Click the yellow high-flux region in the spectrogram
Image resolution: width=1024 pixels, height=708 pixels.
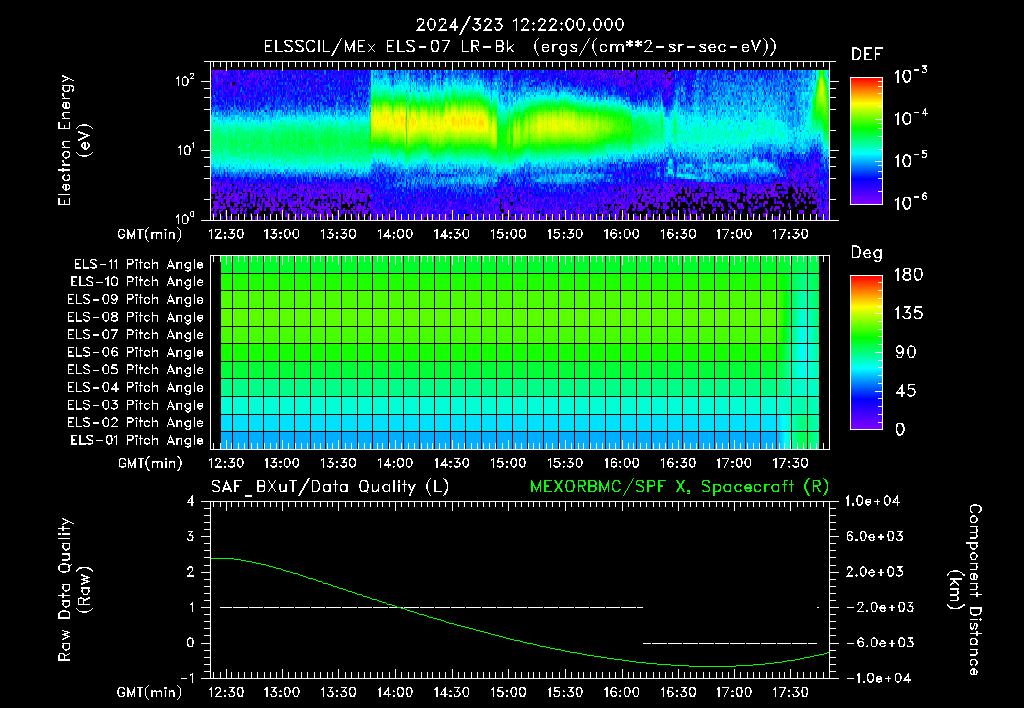(431, 122)
